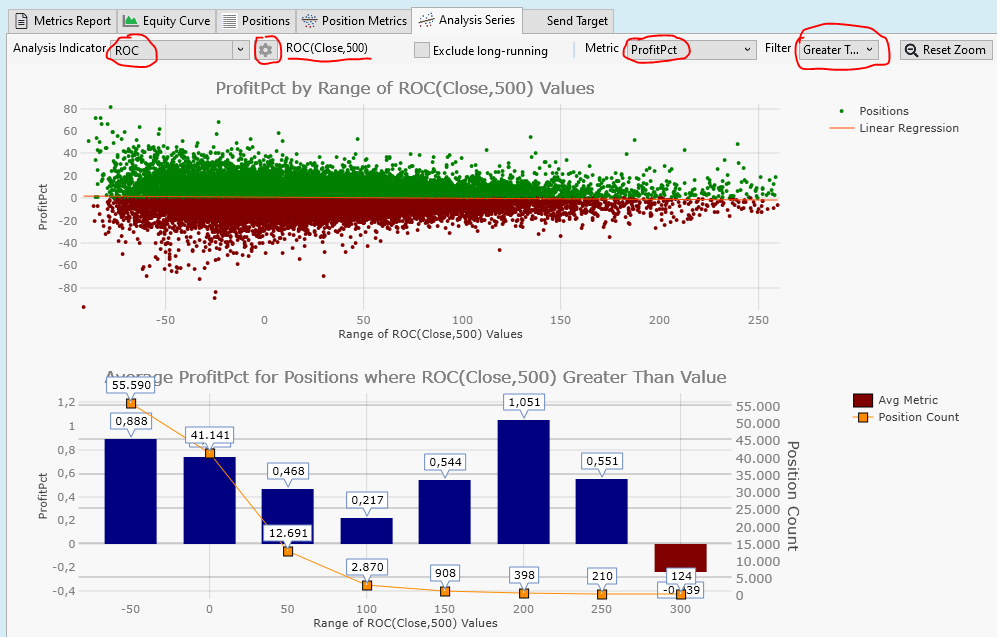
Task: Enable Exclude long-running checkbox
Action: pos(422,50)
